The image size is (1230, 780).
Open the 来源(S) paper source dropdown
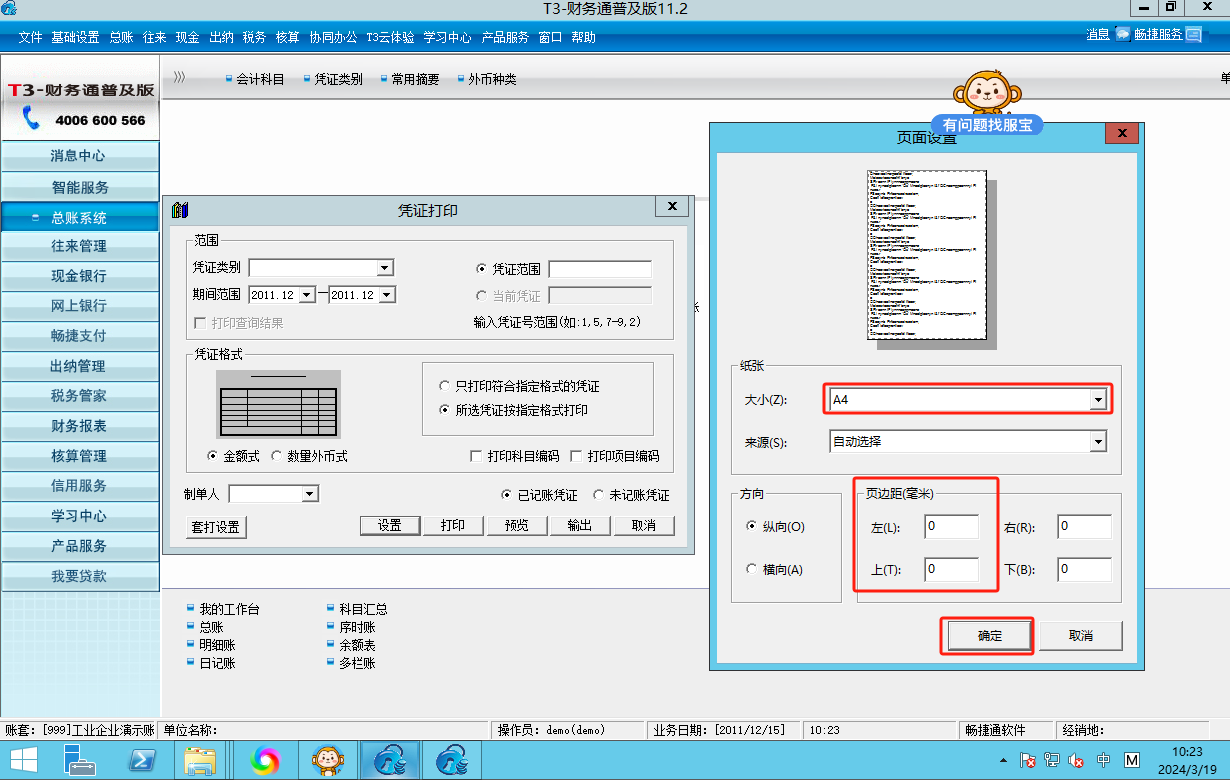point(1098,441)
